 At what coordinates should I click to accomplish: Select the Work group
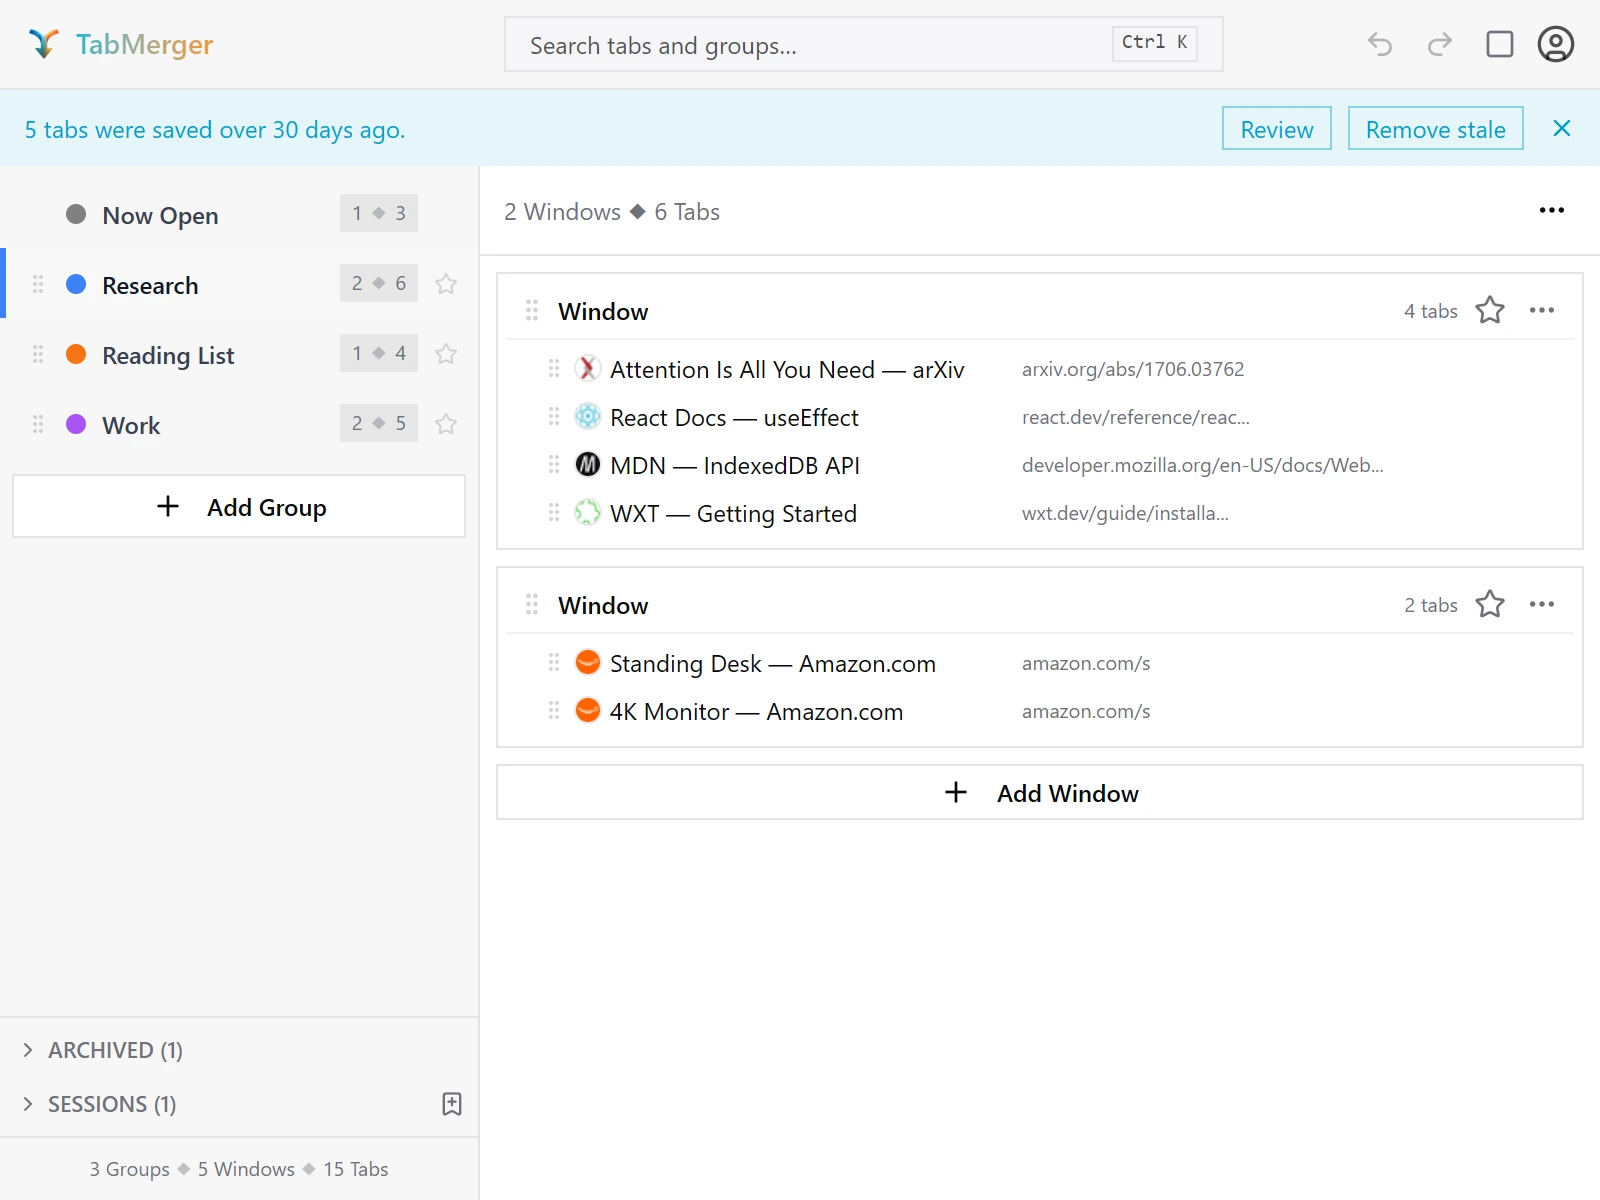[240, 424]
